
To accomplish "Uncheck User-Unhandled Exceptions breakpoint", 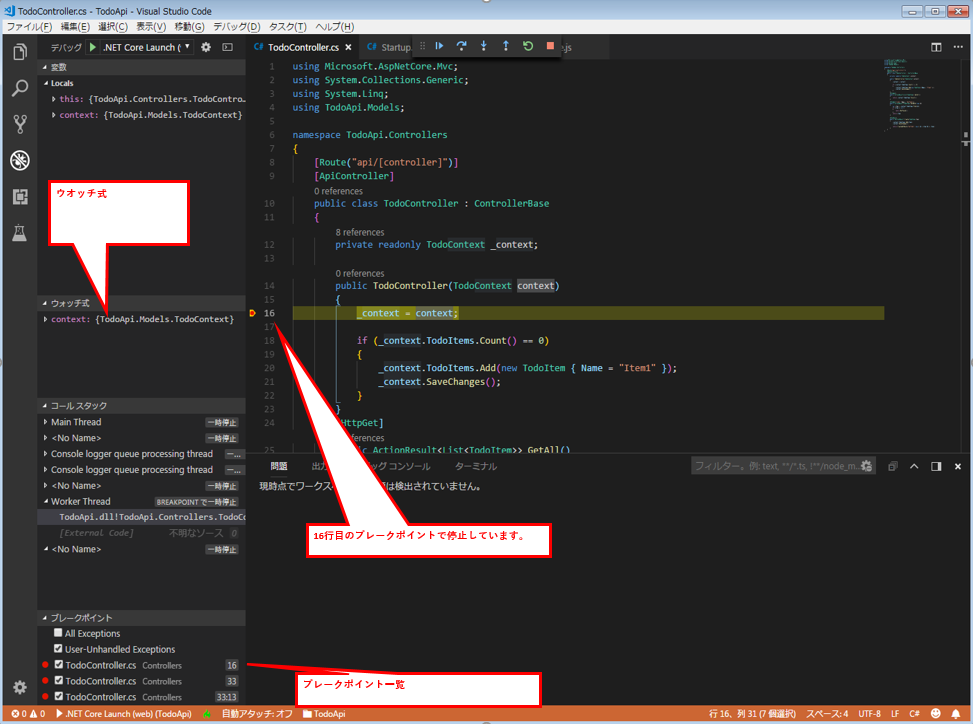I will pyautogui.click(x=58, y=649).
